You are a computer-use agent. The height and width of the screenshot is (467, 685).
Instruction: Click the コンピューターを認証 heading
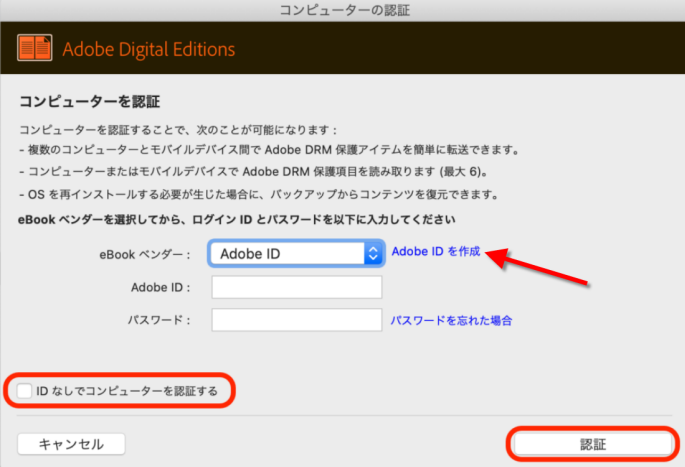pos(90,102)
